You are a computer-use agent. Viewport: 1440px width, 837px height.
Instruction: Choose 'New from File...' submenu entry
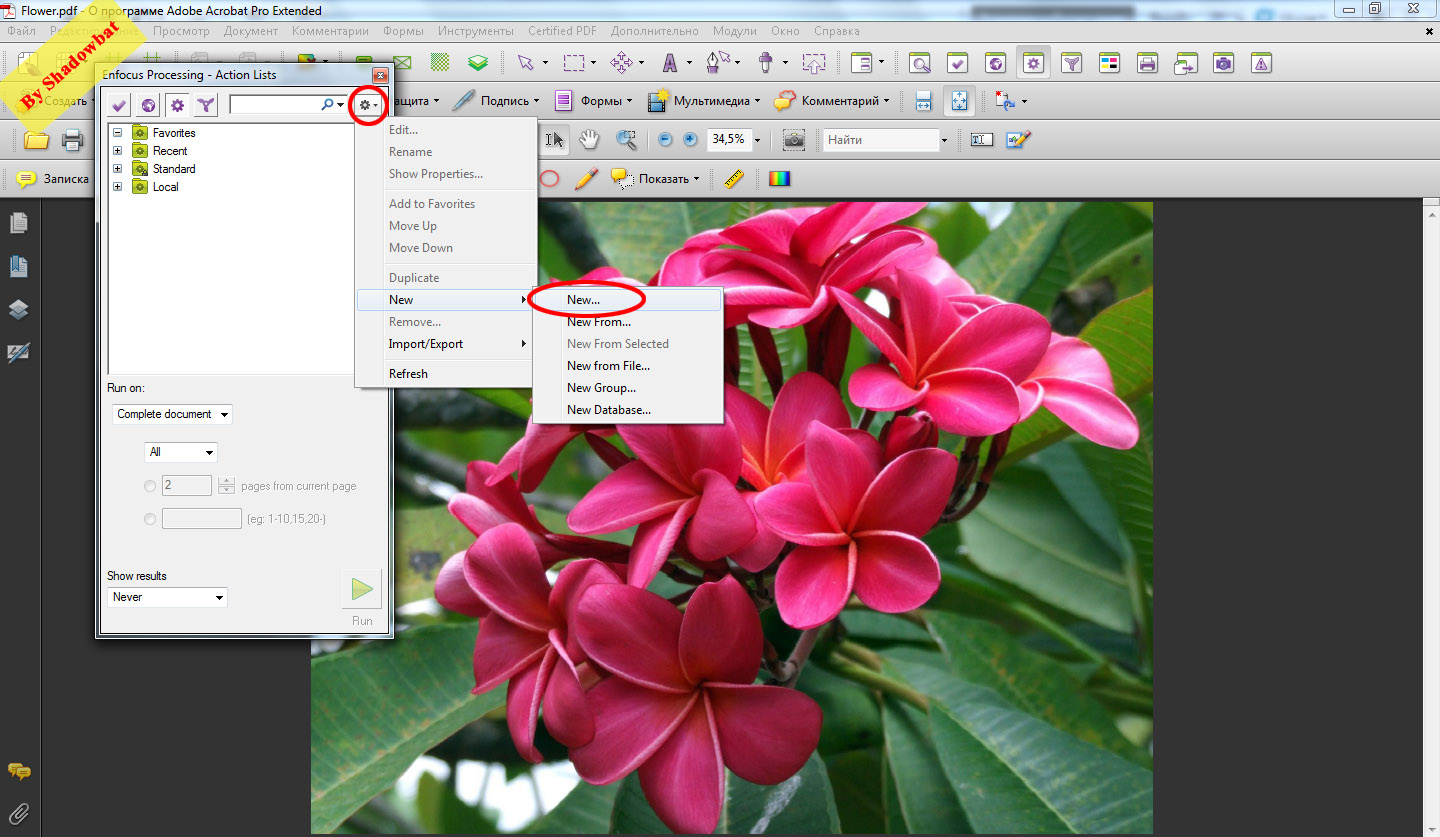(627, 366)
